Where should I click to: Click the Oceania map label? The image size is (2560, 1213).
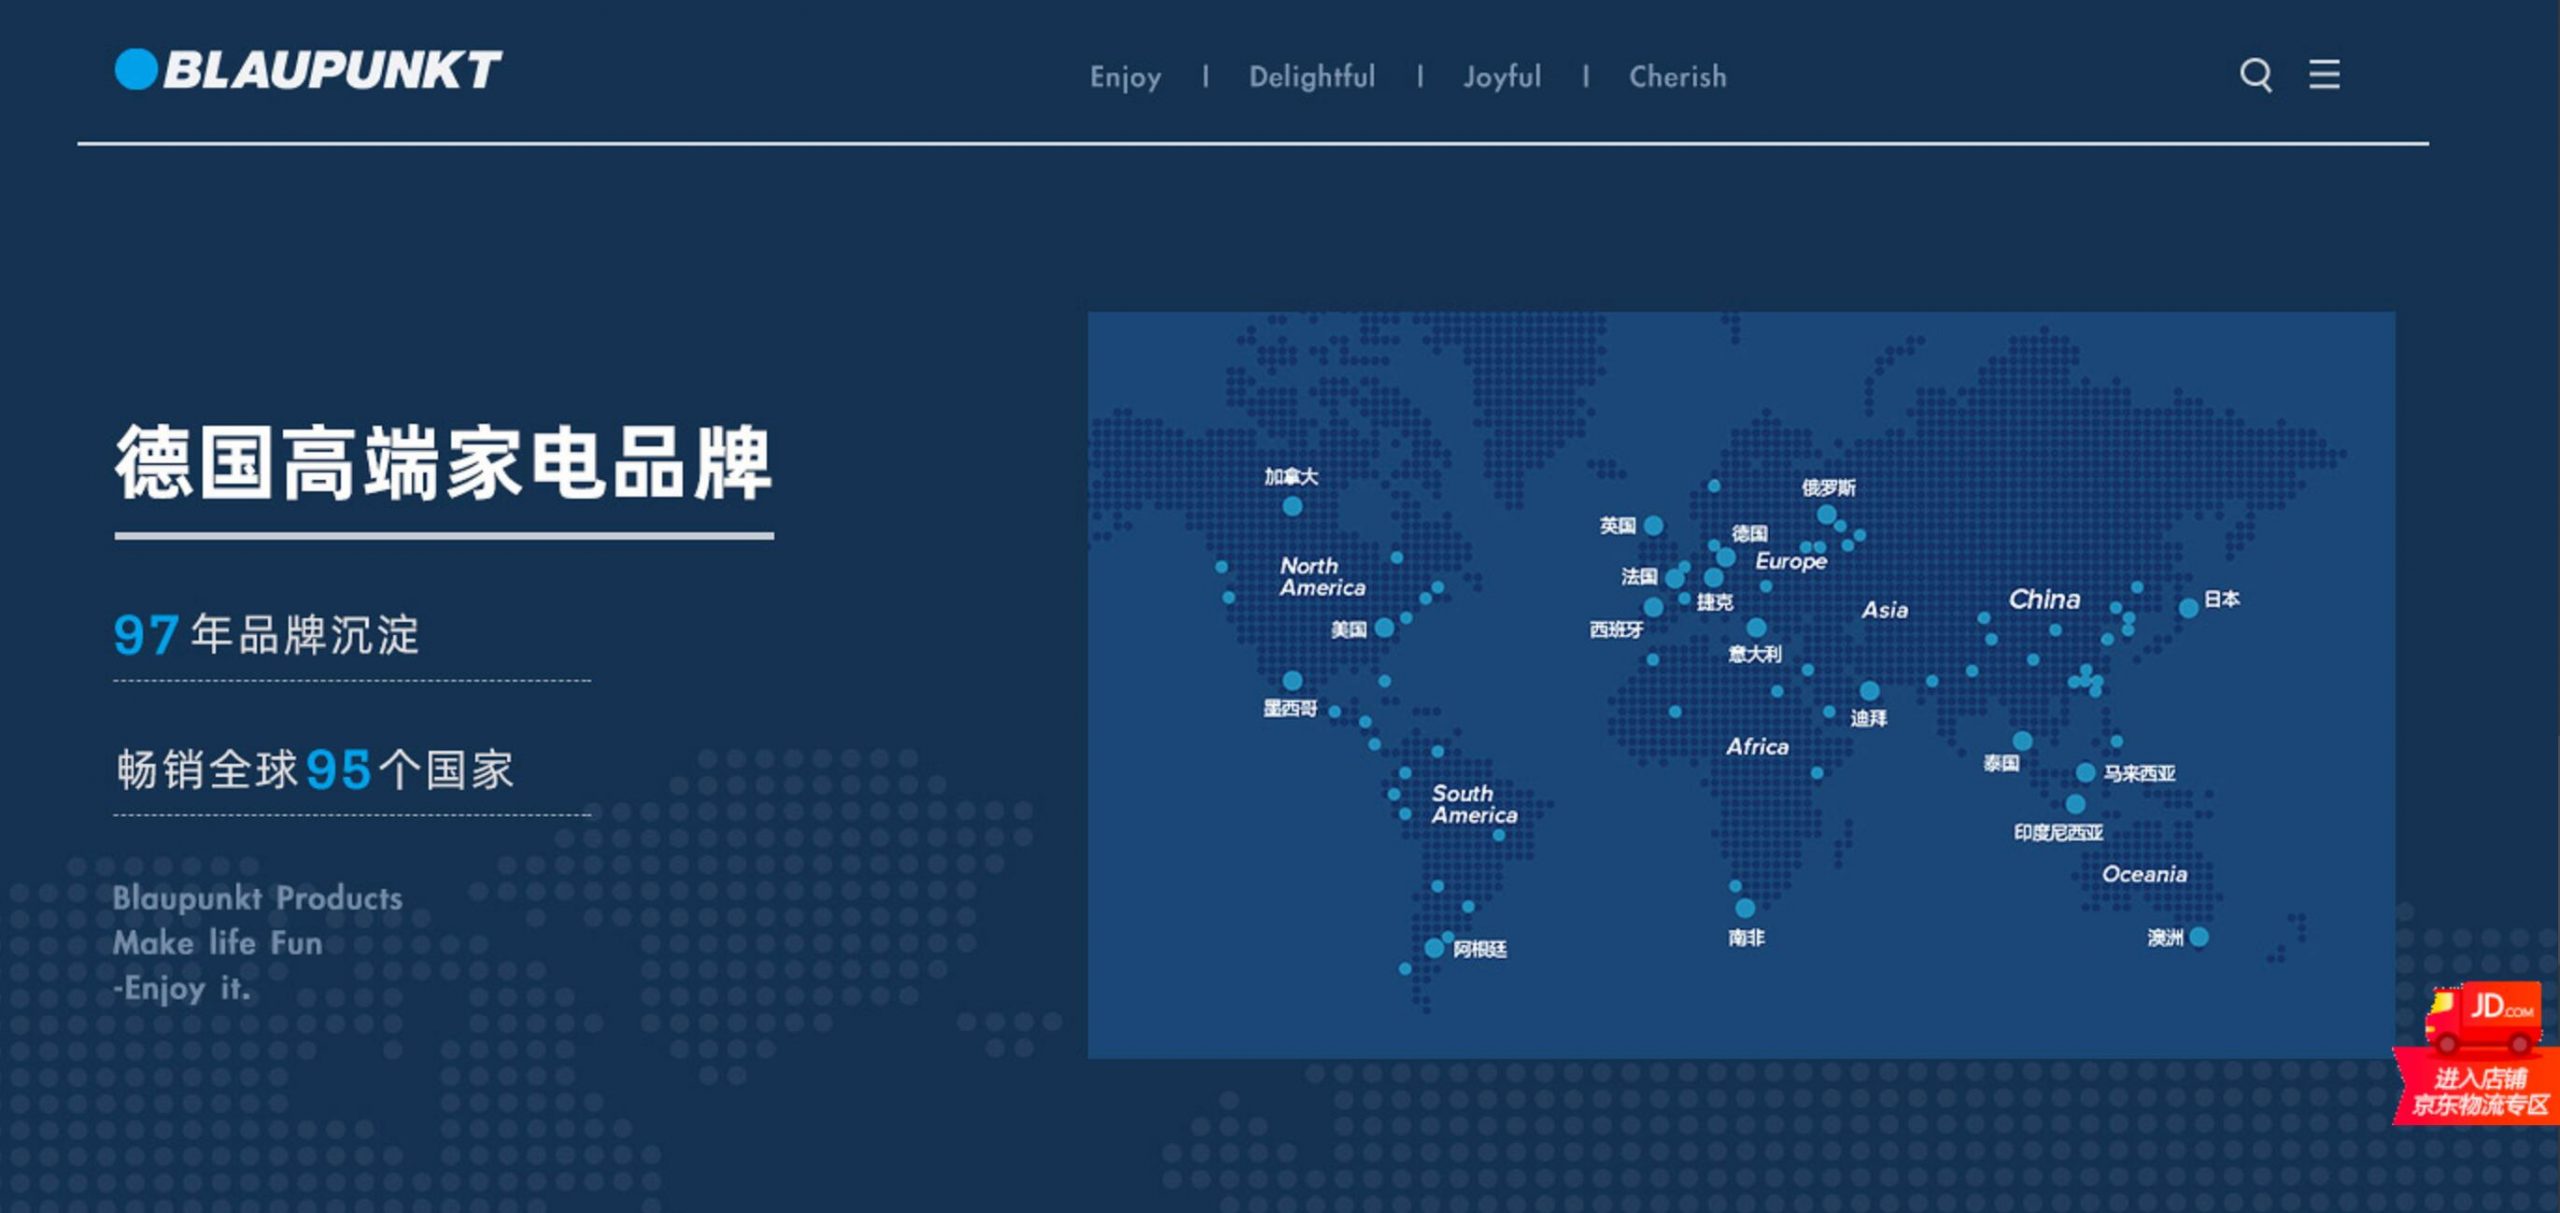click(x=2144, y=874)
